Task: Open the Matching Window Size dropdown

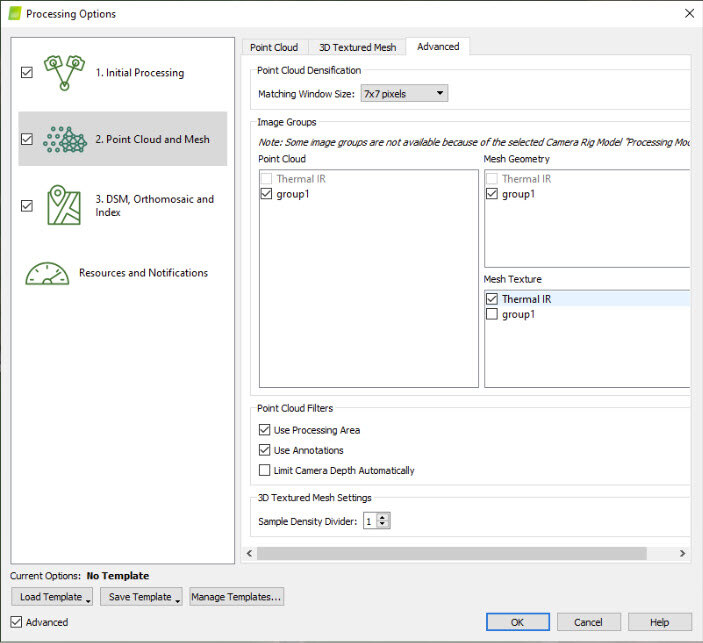Action: (x=404, y=94)
